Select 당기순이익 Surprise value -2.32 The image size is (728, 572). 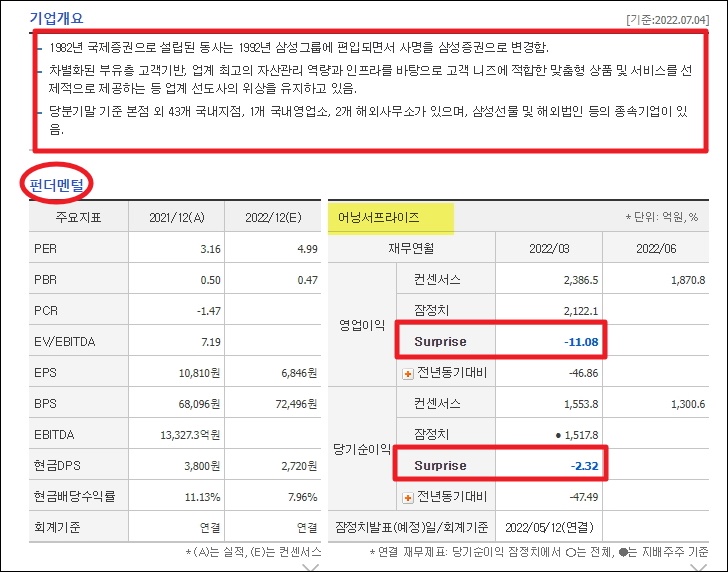(x=585, y=466)
